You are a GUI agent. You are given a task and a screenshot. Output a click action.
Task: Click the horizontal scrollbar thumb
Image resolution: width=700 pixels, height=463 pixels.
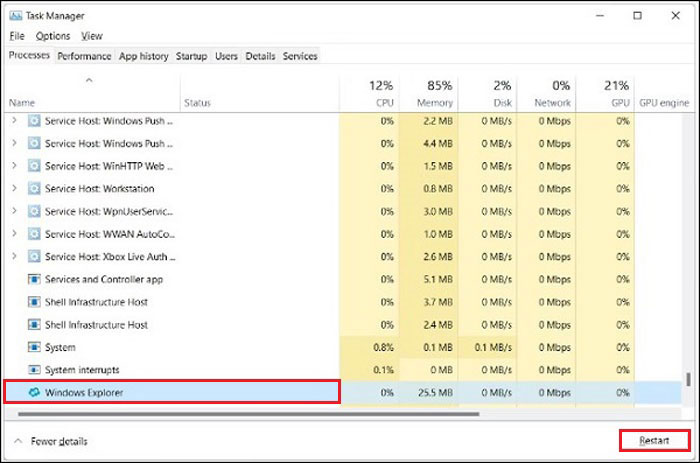pyautogui.click(x=248, y=414)
